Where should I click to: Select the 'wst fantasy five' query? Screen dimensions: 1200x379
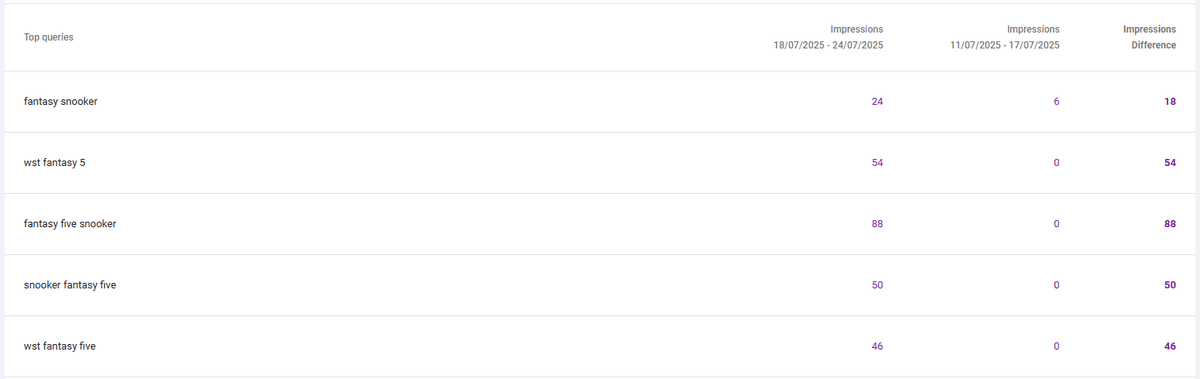(x=59, y=346)
